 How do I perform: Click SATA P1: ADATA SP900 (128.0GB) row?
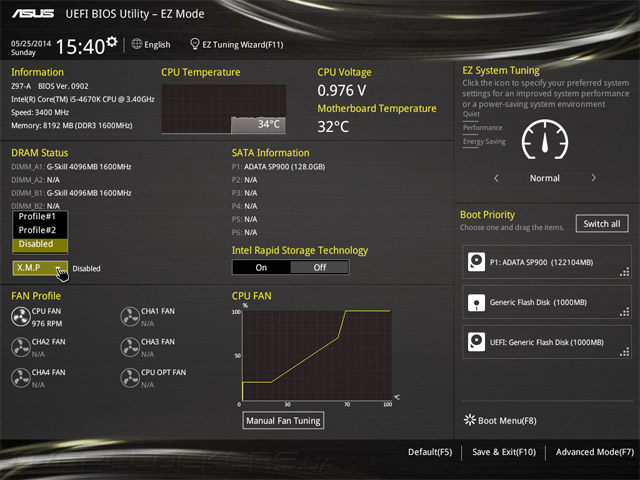[x=278, y=167]
